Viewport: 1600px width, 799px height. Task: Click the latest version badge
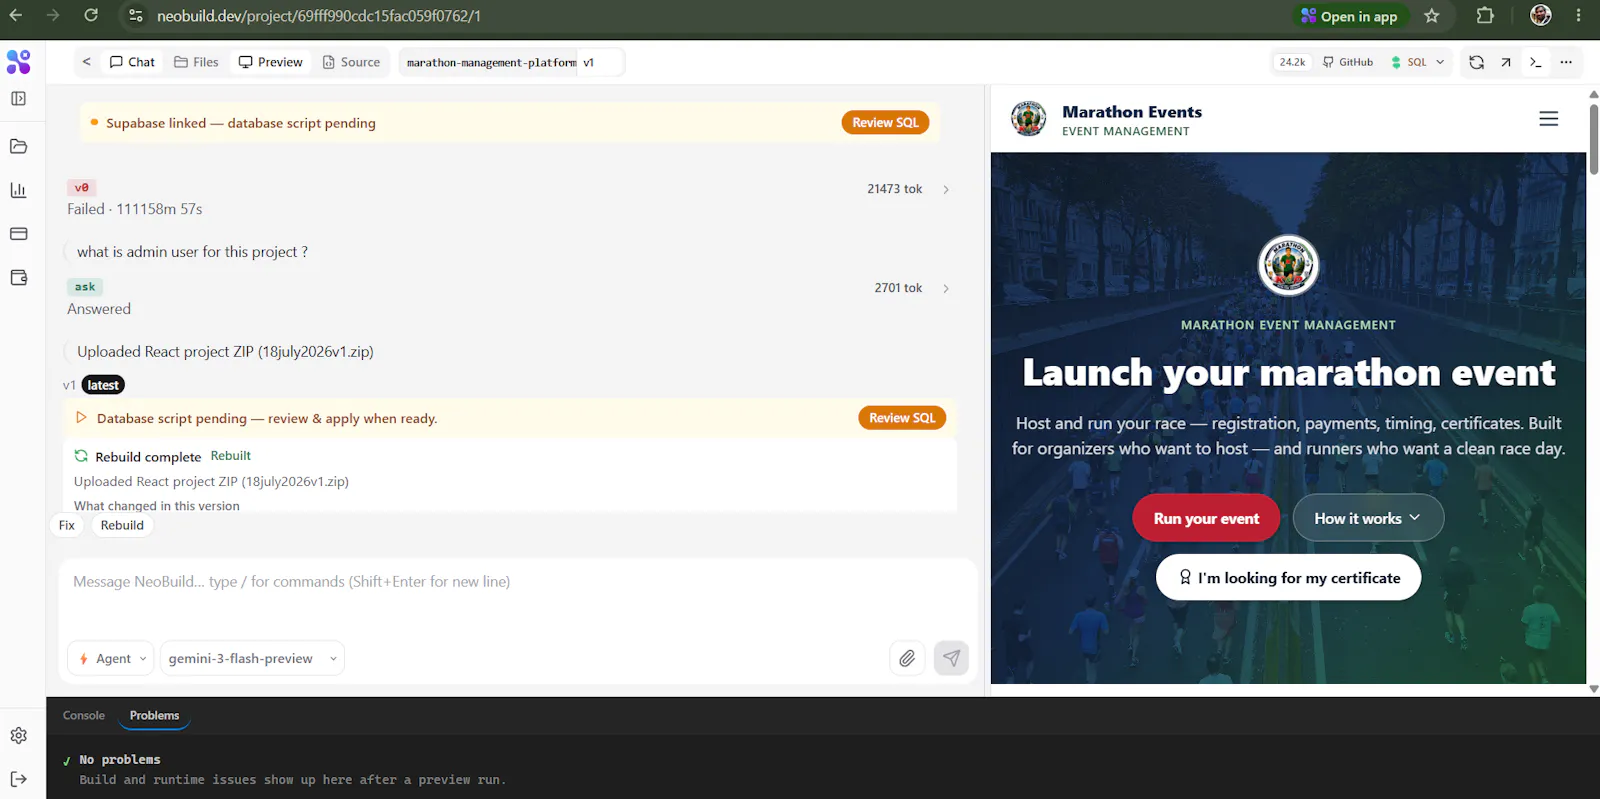pos(103,385)
